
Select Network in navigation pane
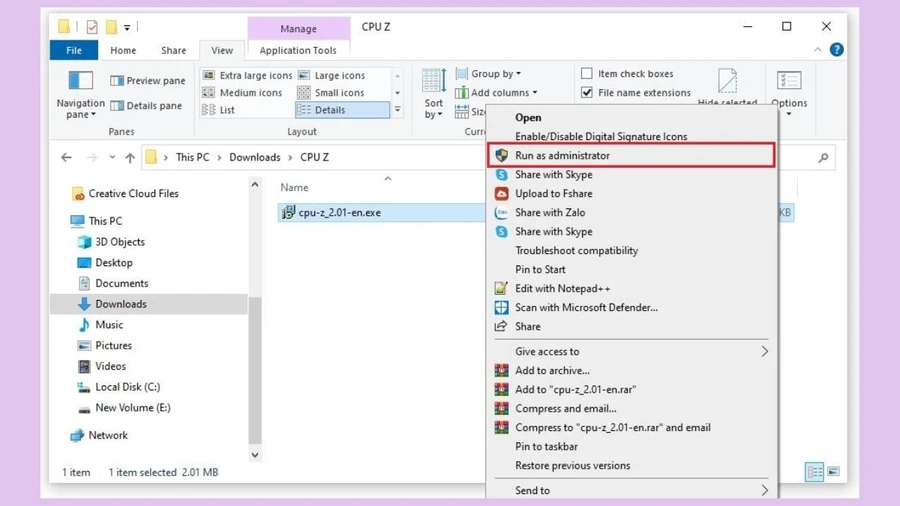point(108,435)
